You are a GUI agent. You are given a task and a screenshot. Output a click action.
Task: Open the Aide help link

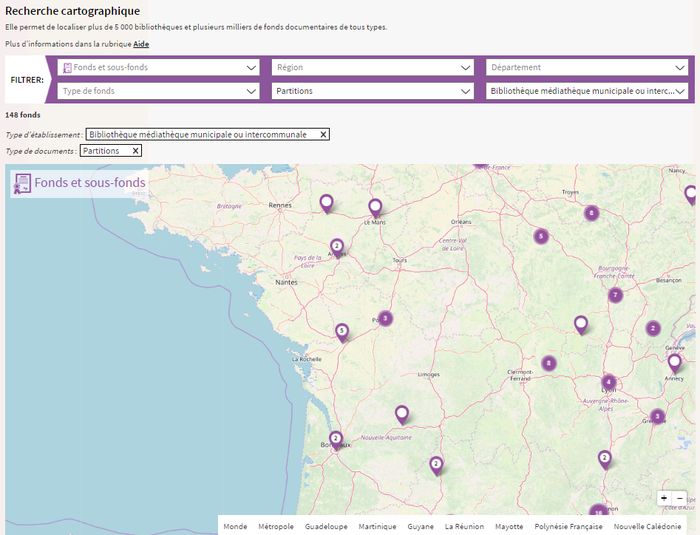[141, 44]
